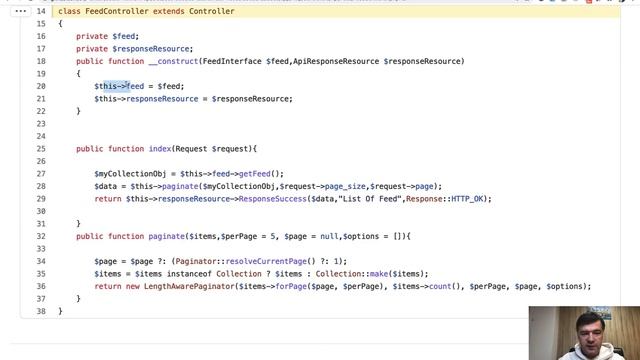This screenshot has width=640, height=360.
Task: Select line number 17
Action: coord(41,49)
